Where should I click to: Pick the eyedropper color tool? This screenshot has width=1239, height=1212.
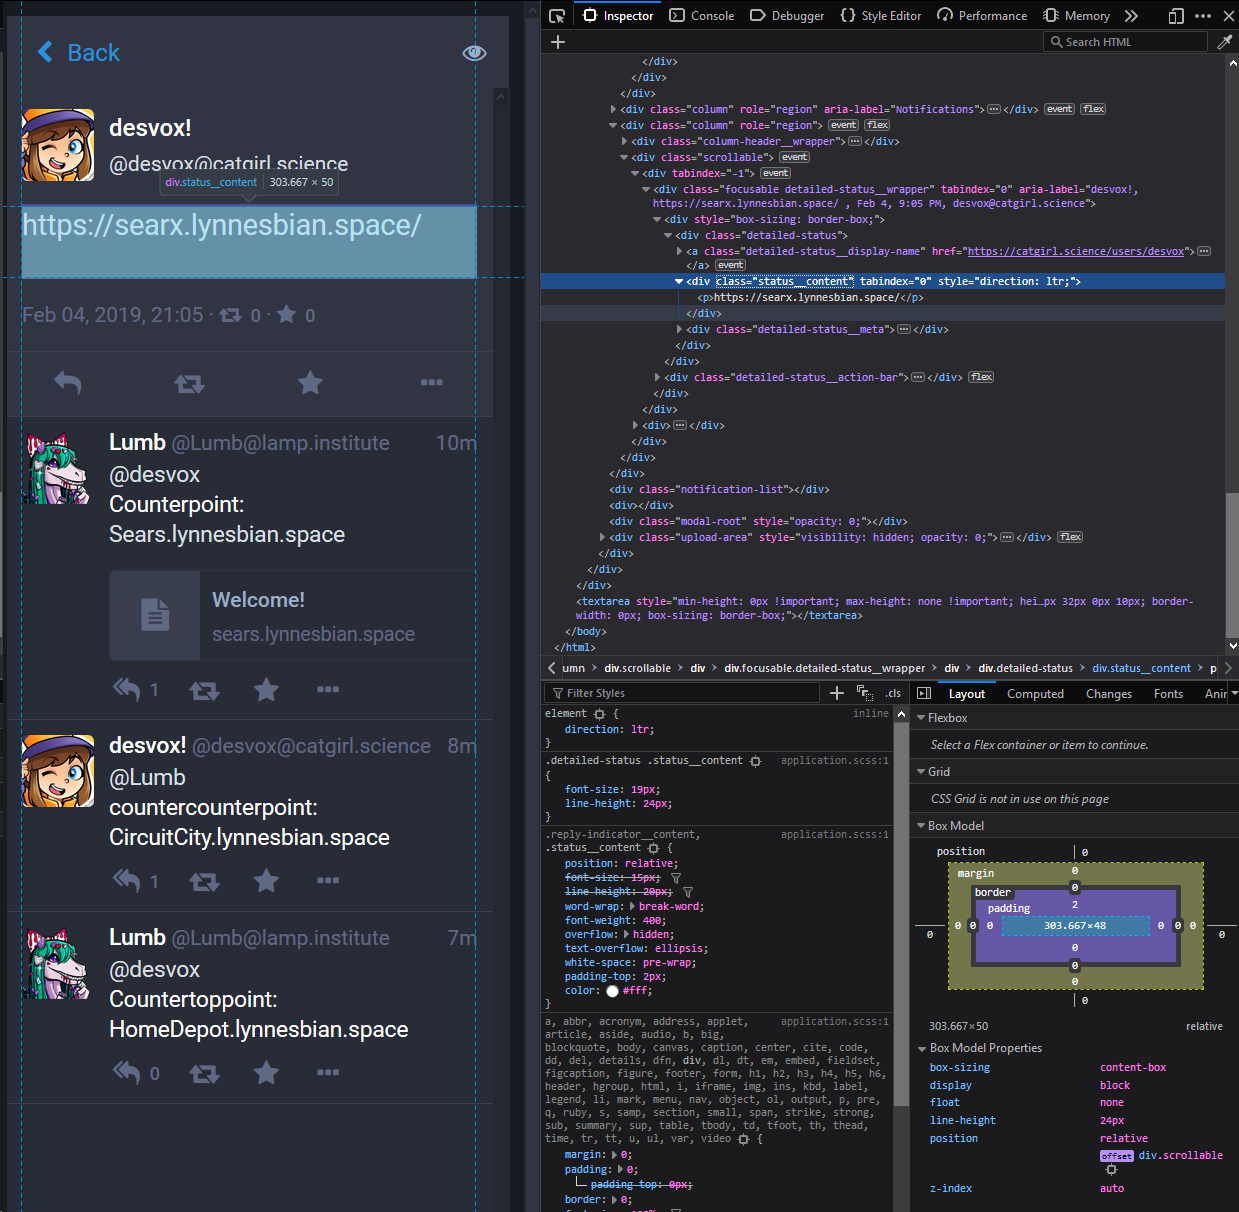point(1225,41)
